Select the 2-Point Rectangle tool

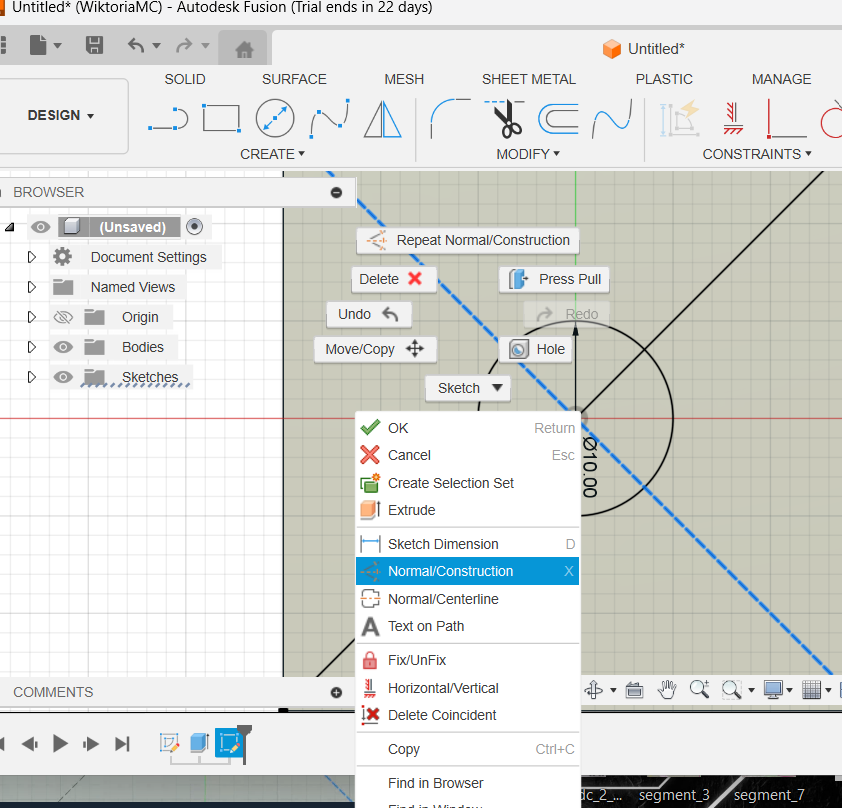pos(221,118)
